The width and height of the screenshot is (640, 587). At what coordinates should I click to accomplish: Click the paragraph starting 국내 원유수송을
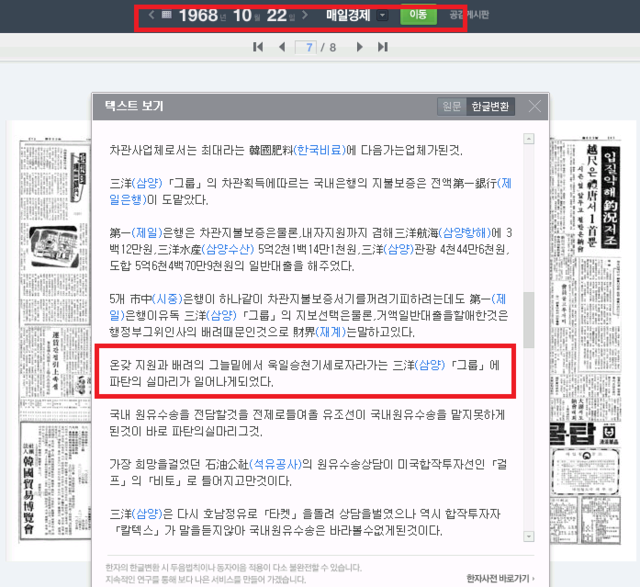point(307,423)
